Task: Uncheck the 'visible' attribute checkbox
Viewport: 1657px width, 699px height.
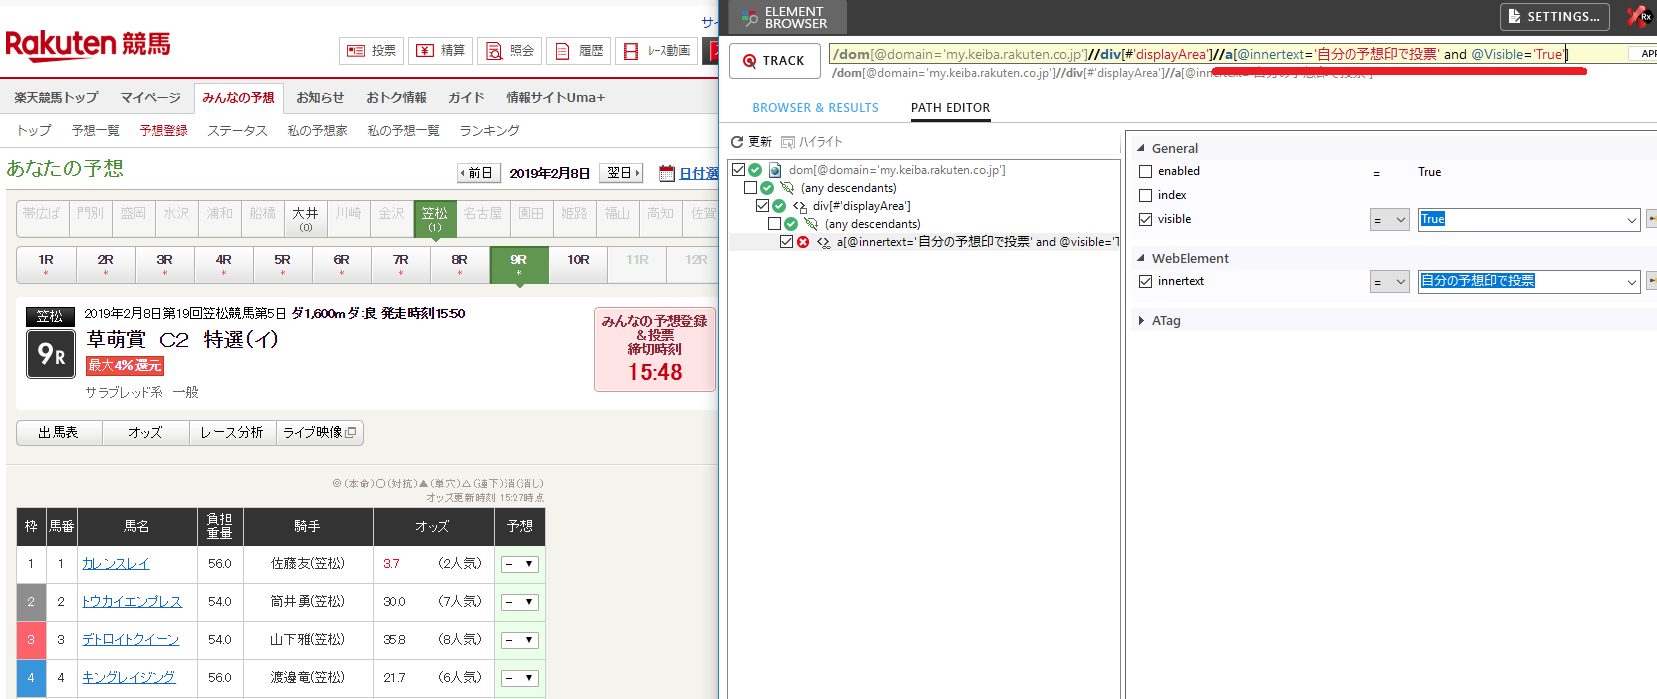Action: click(x=1146, y=220)
